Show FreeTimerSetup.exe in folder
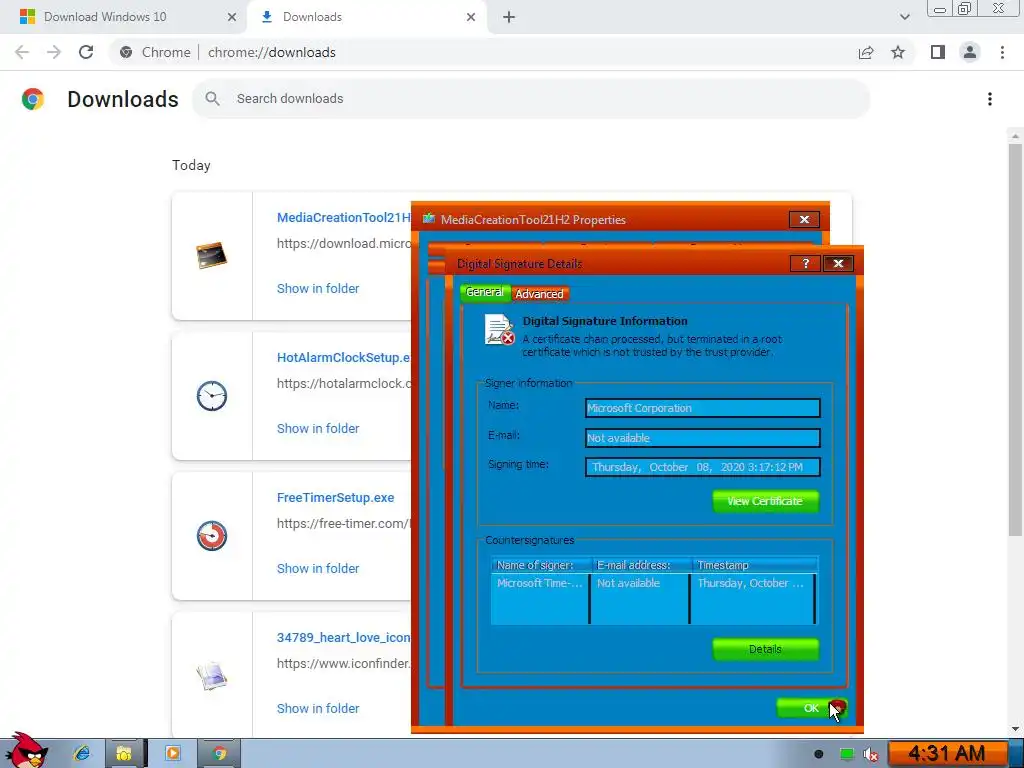 pyautogui.click(x=318, y=569)
